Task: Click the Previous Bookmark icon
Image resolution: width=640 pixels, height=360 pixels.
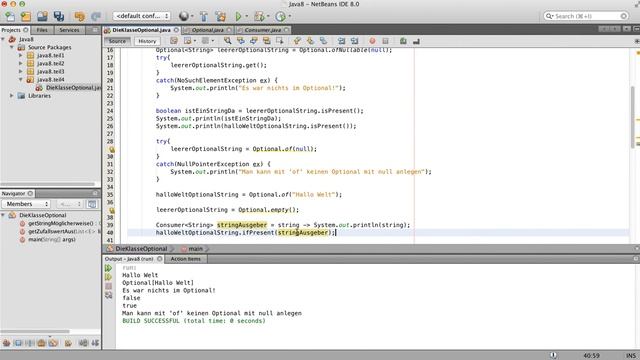Action: pos(297,41)
